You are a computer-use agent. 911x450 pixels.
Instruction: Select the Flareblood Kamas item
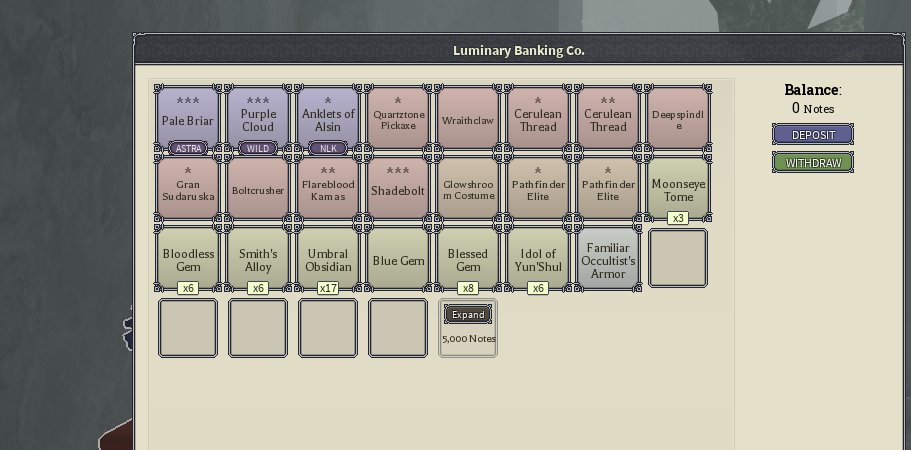(328, 189)
